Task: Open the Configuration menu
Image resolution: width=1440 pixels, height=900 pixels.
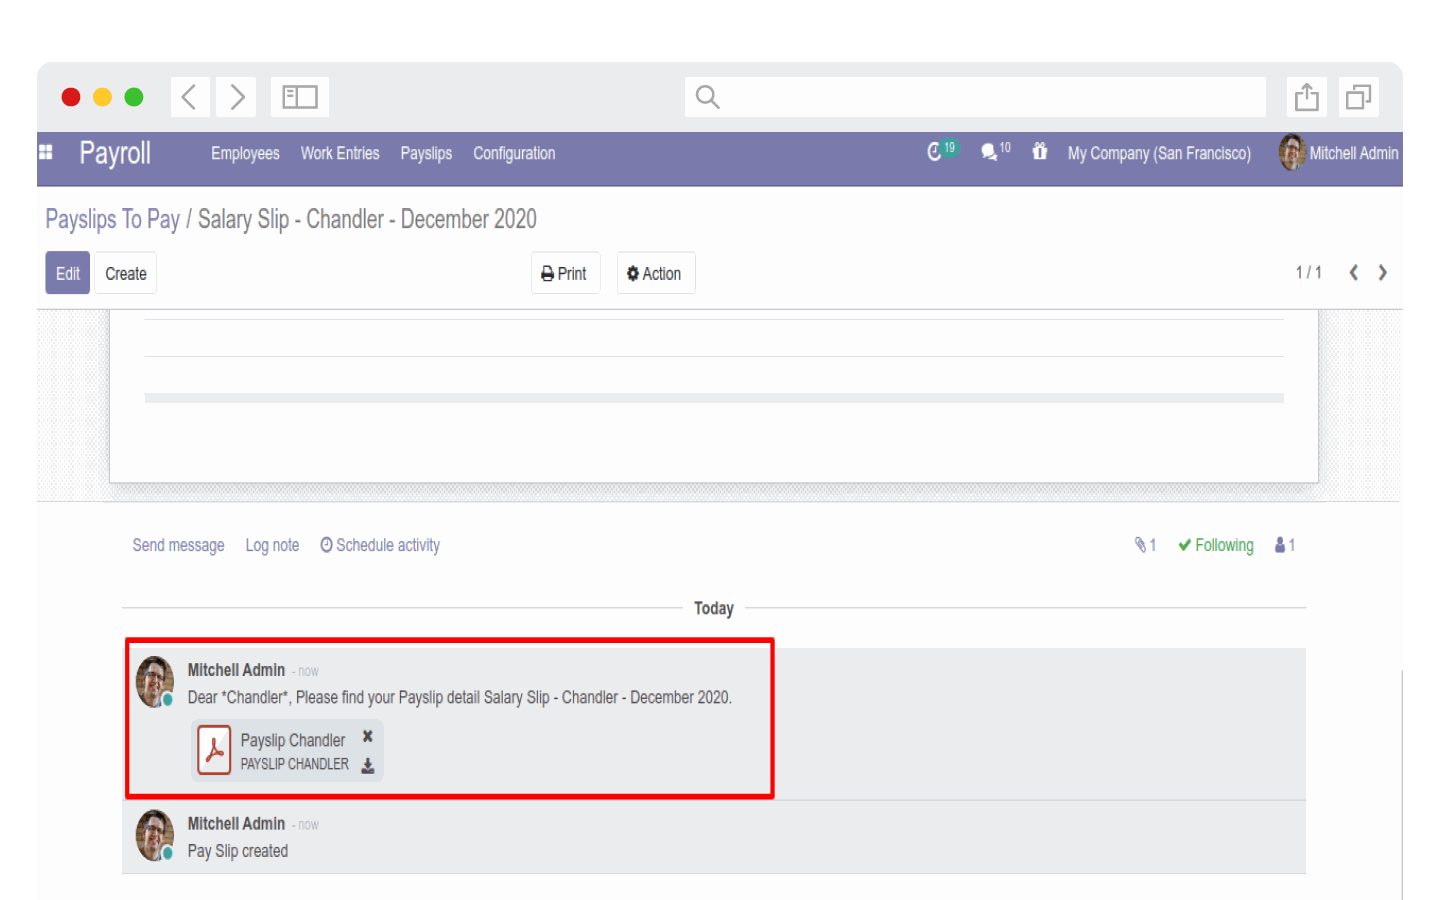Action: tap(514, 153)
